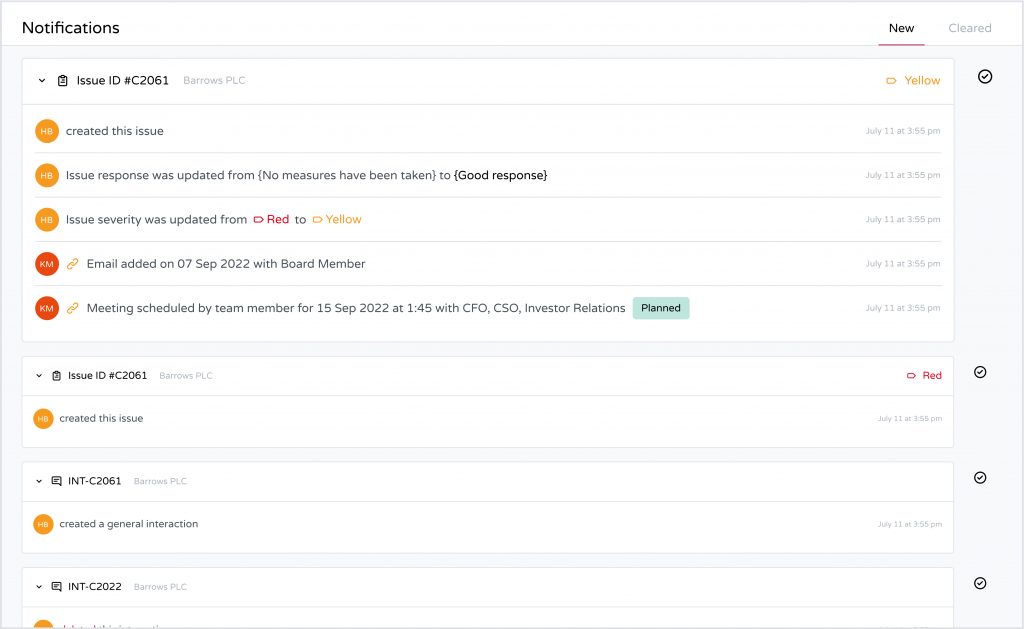Click KM avatar on the Email added row
The height and width of the screenshot is (629, 1024).
pyautogui.click(x=47, y=264)
